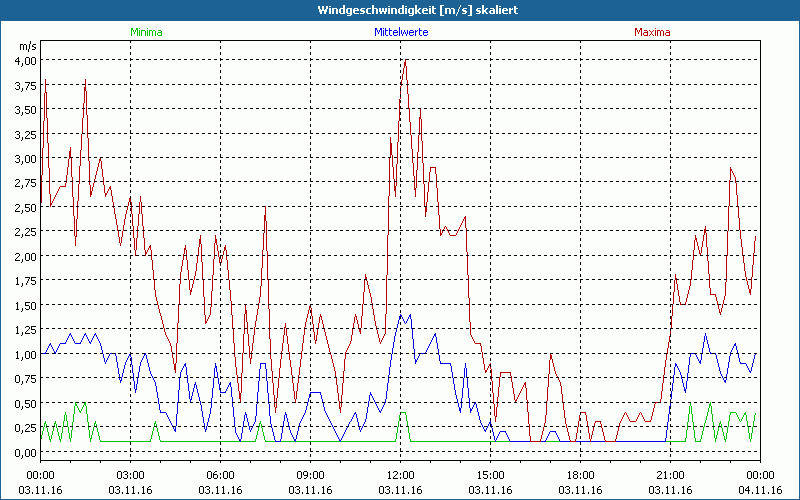Pick the 09:00 time axis label
The height and width of the screenshot is (500, 800).
310,475
